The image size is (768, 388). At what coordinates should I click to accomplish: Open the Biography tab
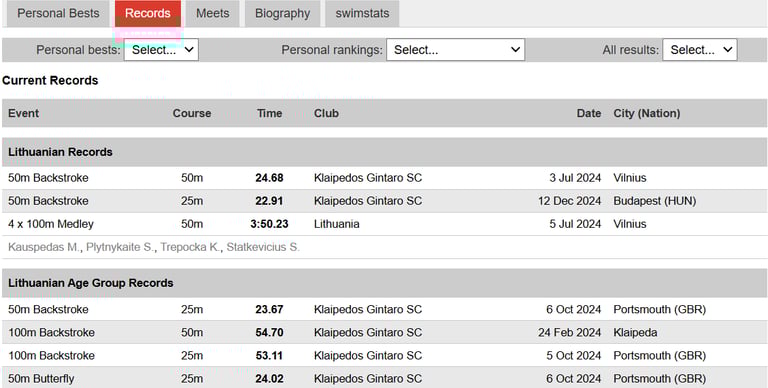pyautogui.click(x=283, y=13)
